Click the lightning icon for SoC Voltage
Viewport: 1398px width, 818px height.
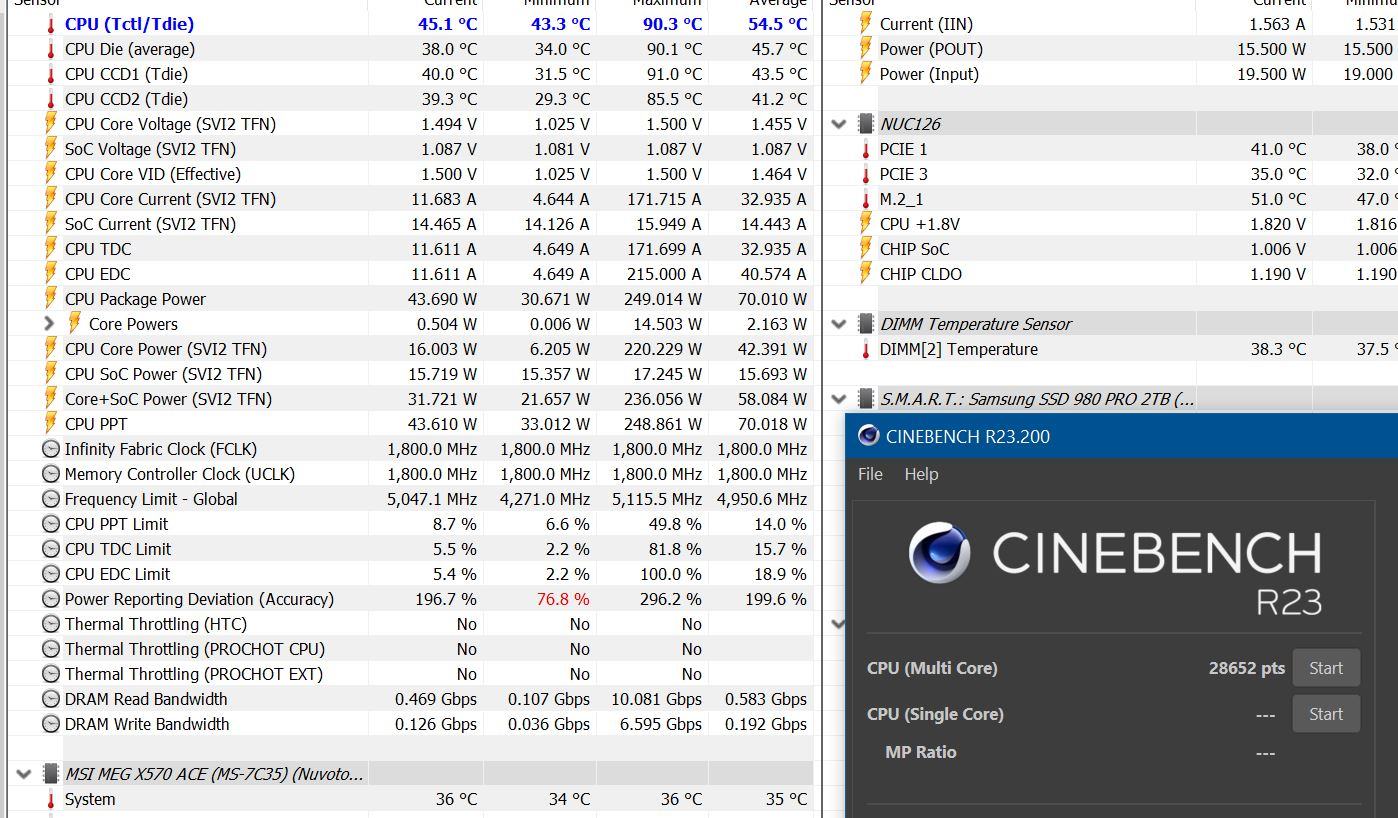tap(51, 149)
